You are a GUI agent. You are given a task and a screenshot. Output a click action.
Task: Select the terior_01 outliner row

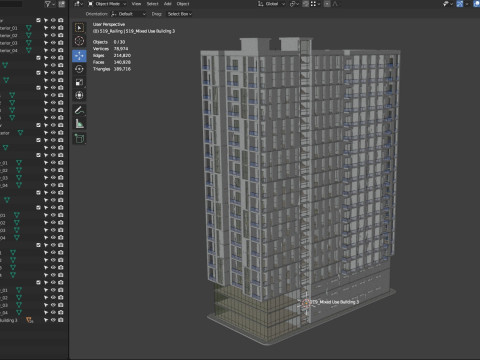(x=33, y=28)
